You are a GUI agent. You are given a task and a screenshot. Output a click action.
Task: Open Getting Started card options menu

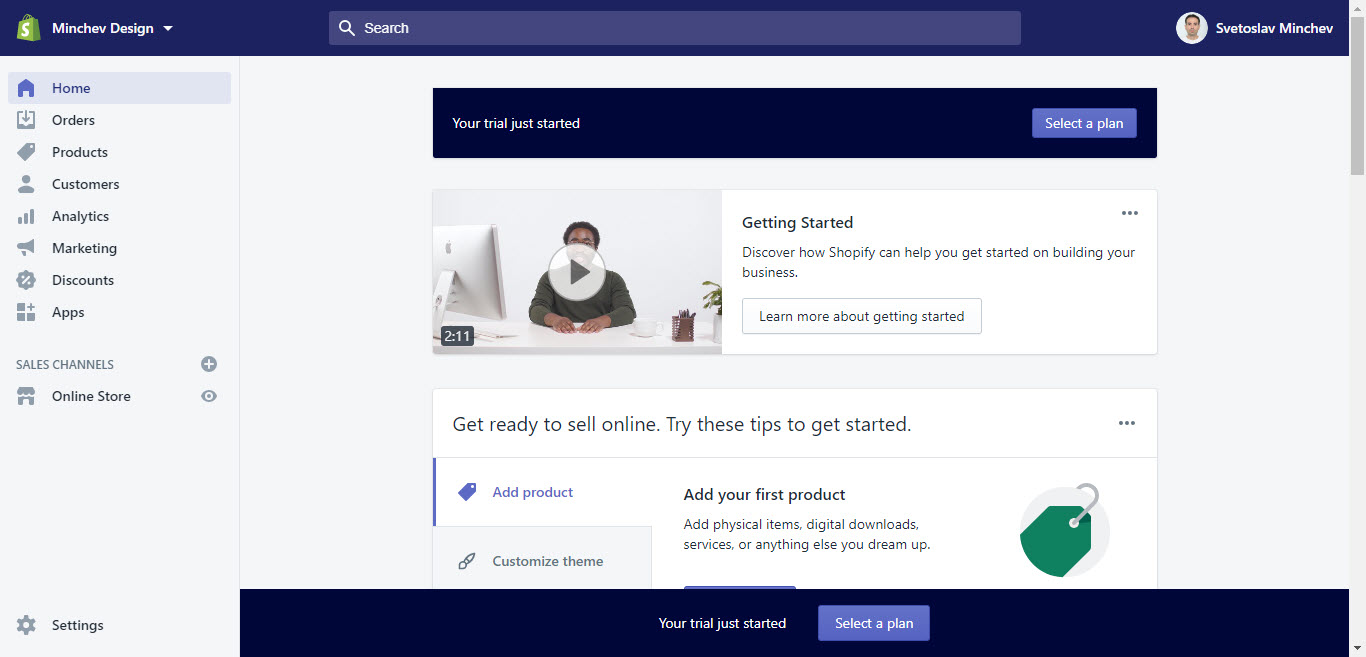tap(1130, 213)
